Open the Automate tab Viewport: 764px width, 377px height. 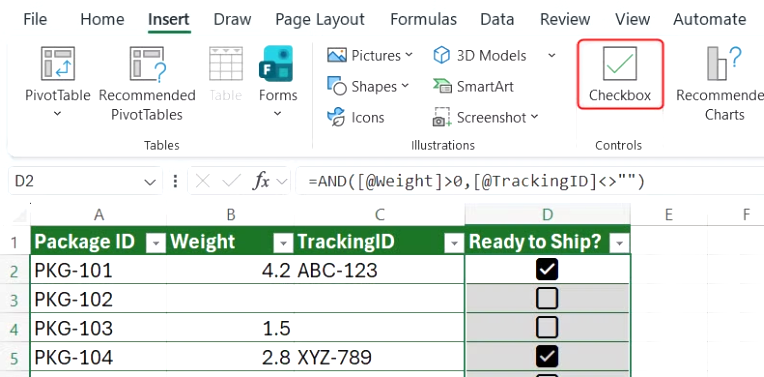coord(709,19)
